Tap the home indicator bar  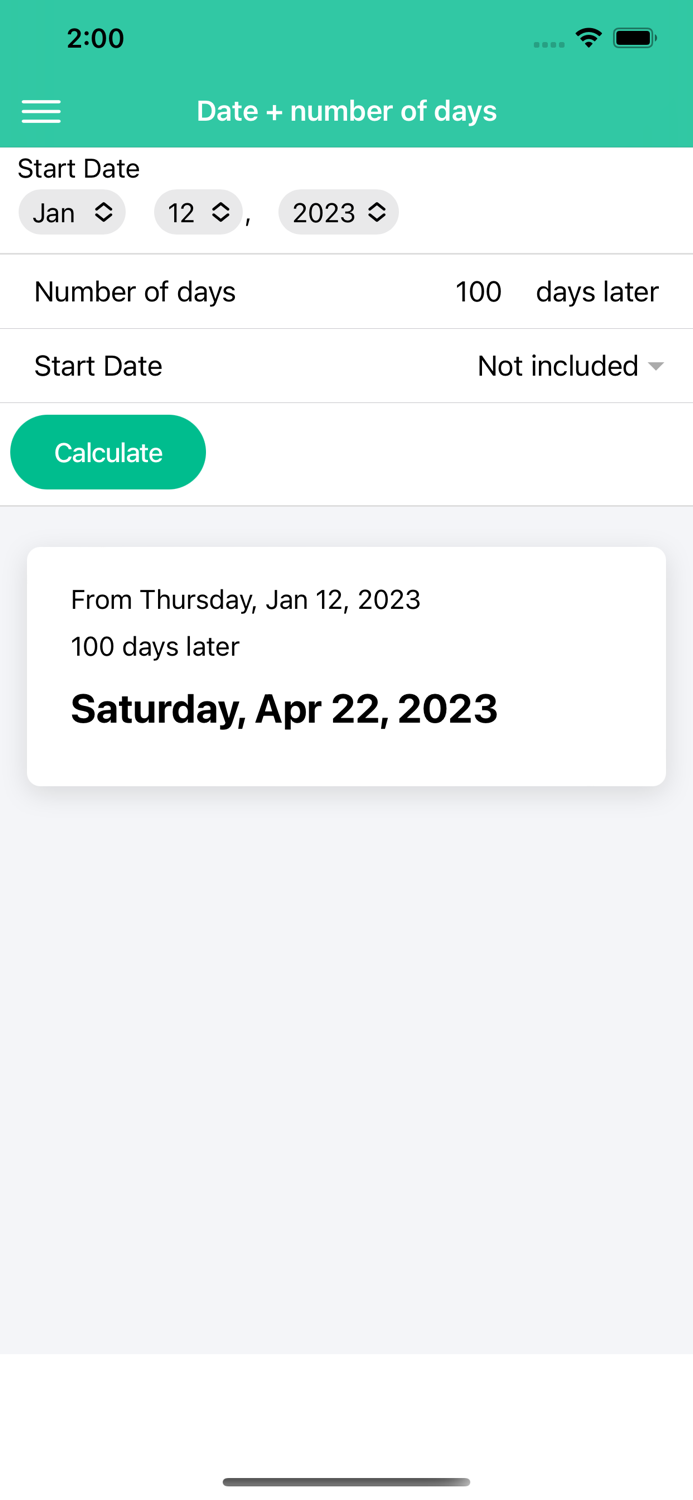pyautogui.click(x=346, y=1482)
